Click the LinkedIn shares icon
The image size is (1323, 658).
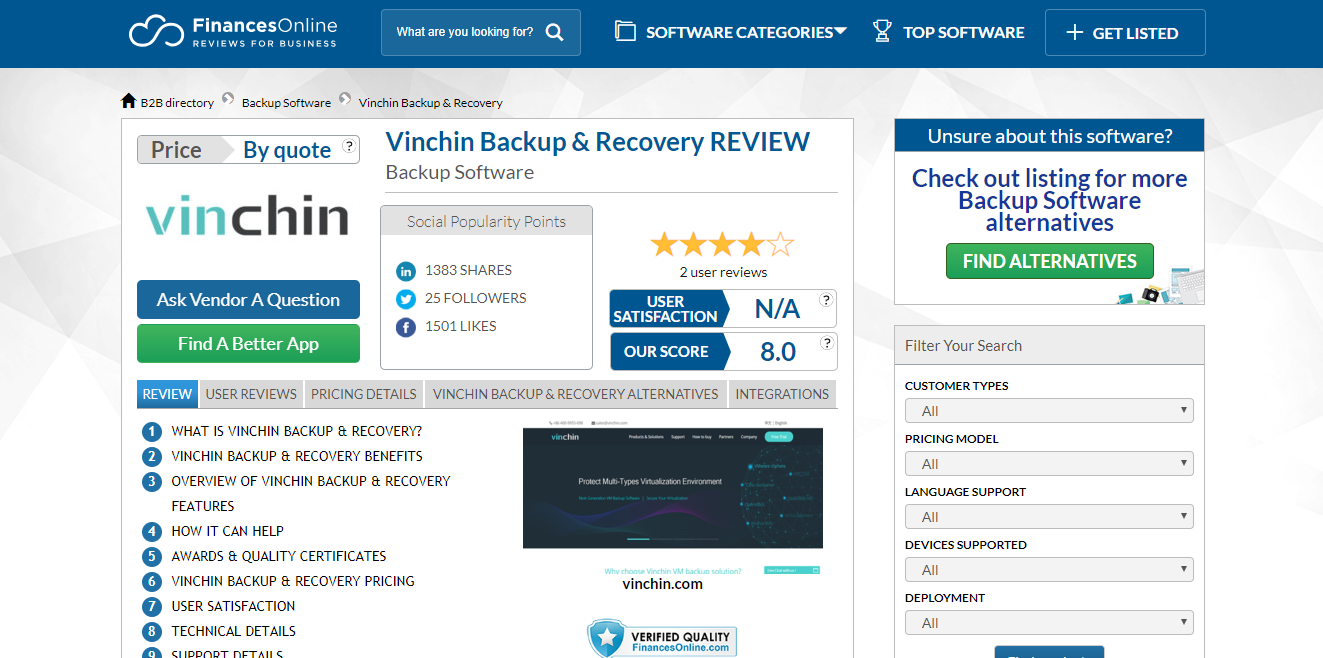click(406, 271)
